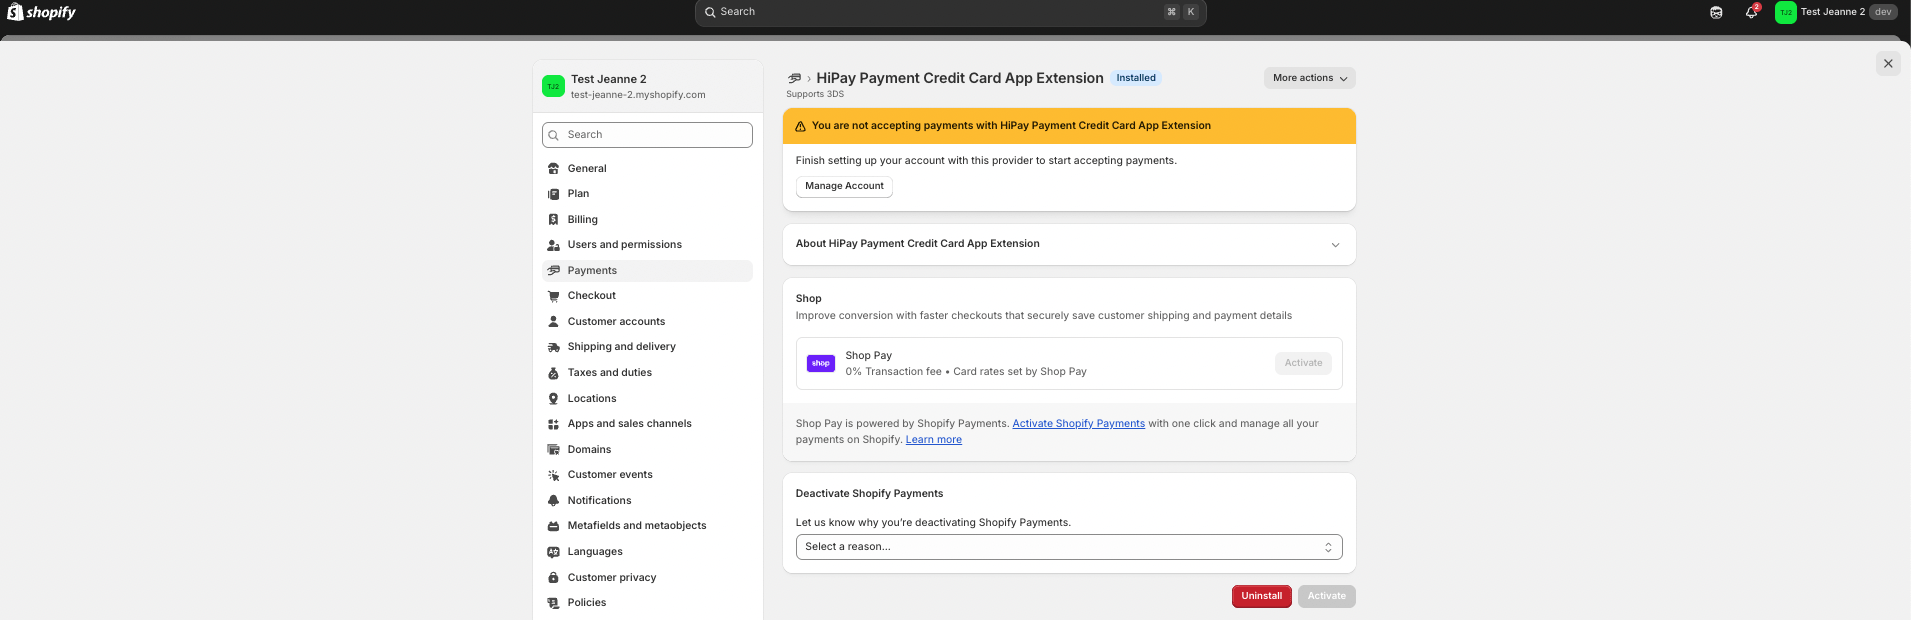The height and width of the screenshot is (620, 1911).
Task: Focus the top Shopify Search bar
Action: (x=950, y=12)
